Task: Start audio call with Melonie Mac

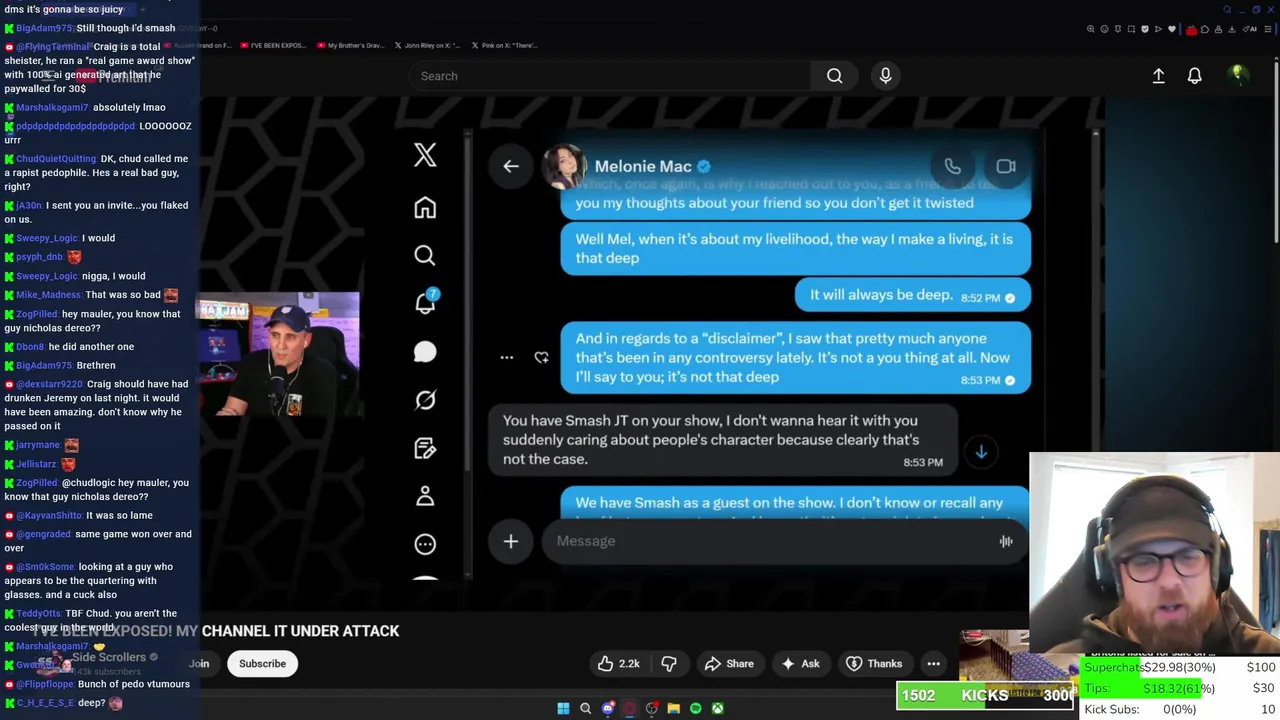Action: click(952, 167)
